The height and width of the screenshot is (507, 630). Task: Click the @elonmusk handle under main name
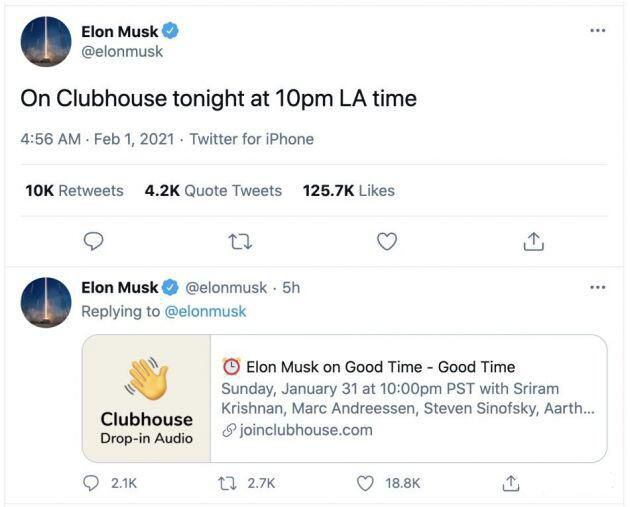tap(122, 52)
